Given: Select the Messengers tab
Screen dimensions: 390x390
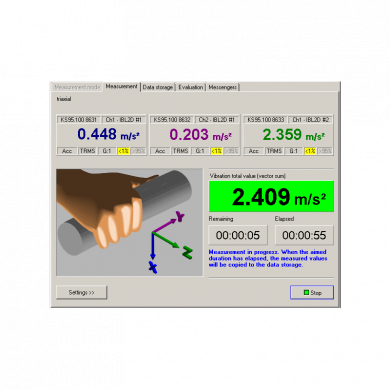Looking at the screenshot, I should tap(223, 87).
